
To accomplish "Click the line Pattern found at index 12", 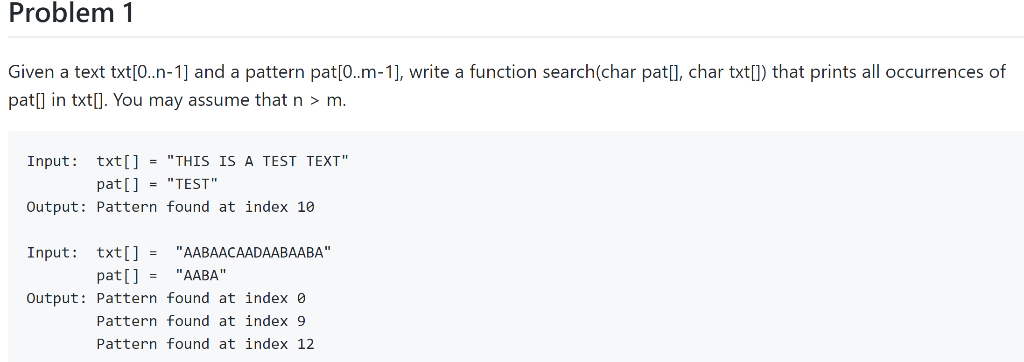I will coord(206,344).
